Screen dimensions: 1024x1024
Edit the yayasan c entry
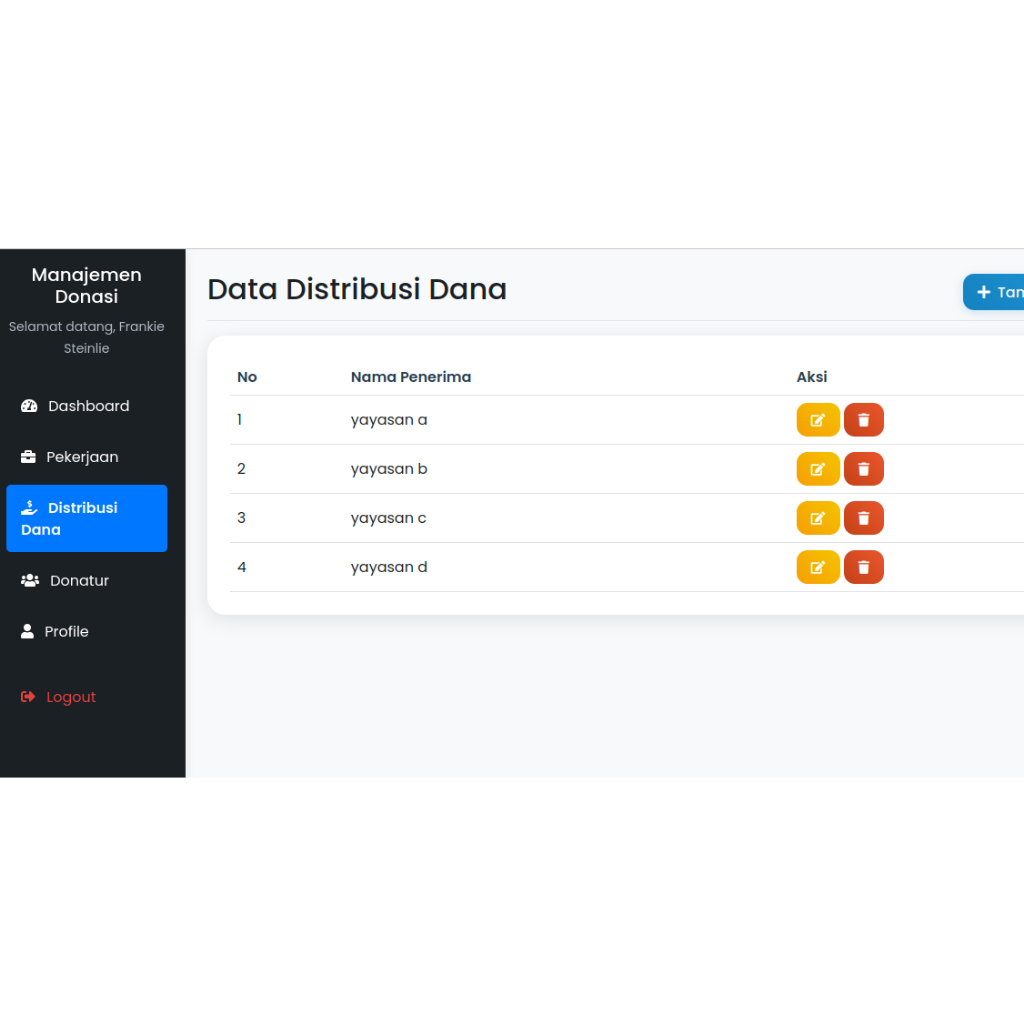(817, 518)
